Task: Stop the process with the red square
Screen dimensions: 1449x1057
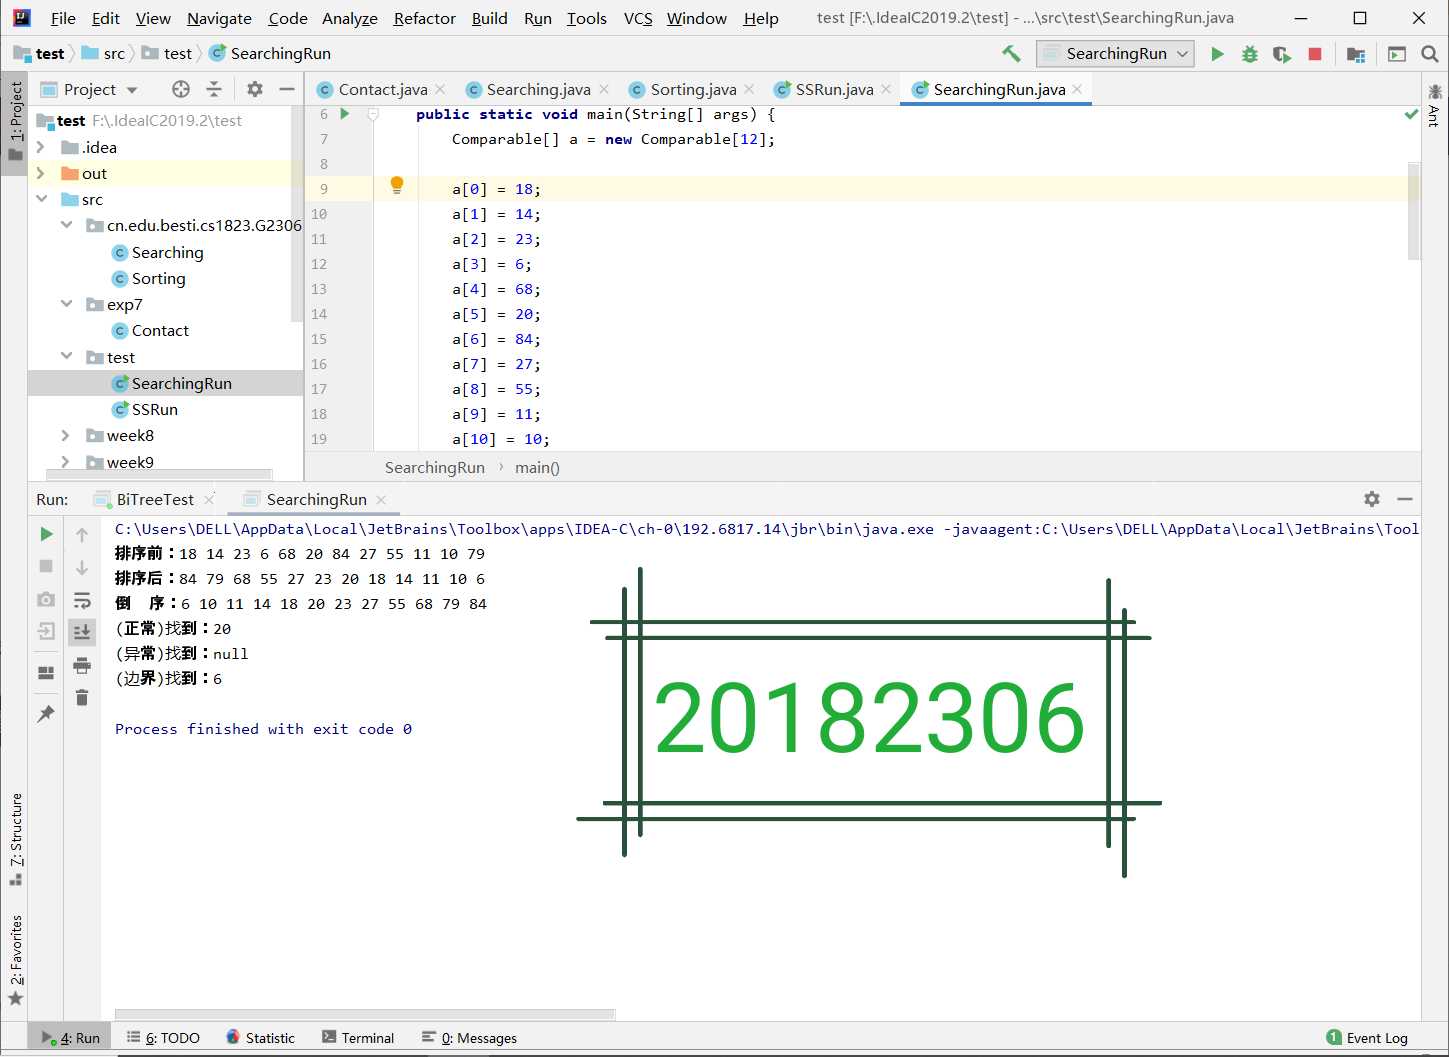Action: pyautogui.click(x=1315, y=54)
